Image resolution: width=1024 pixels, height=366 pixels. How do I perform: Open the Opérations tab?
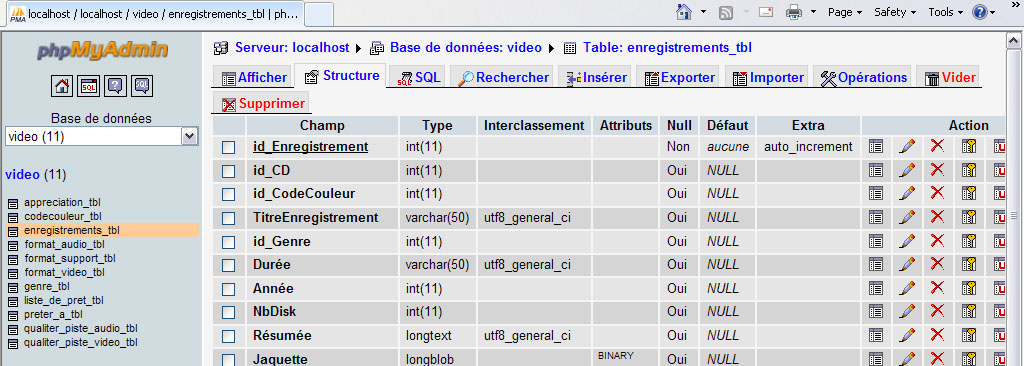863,77
